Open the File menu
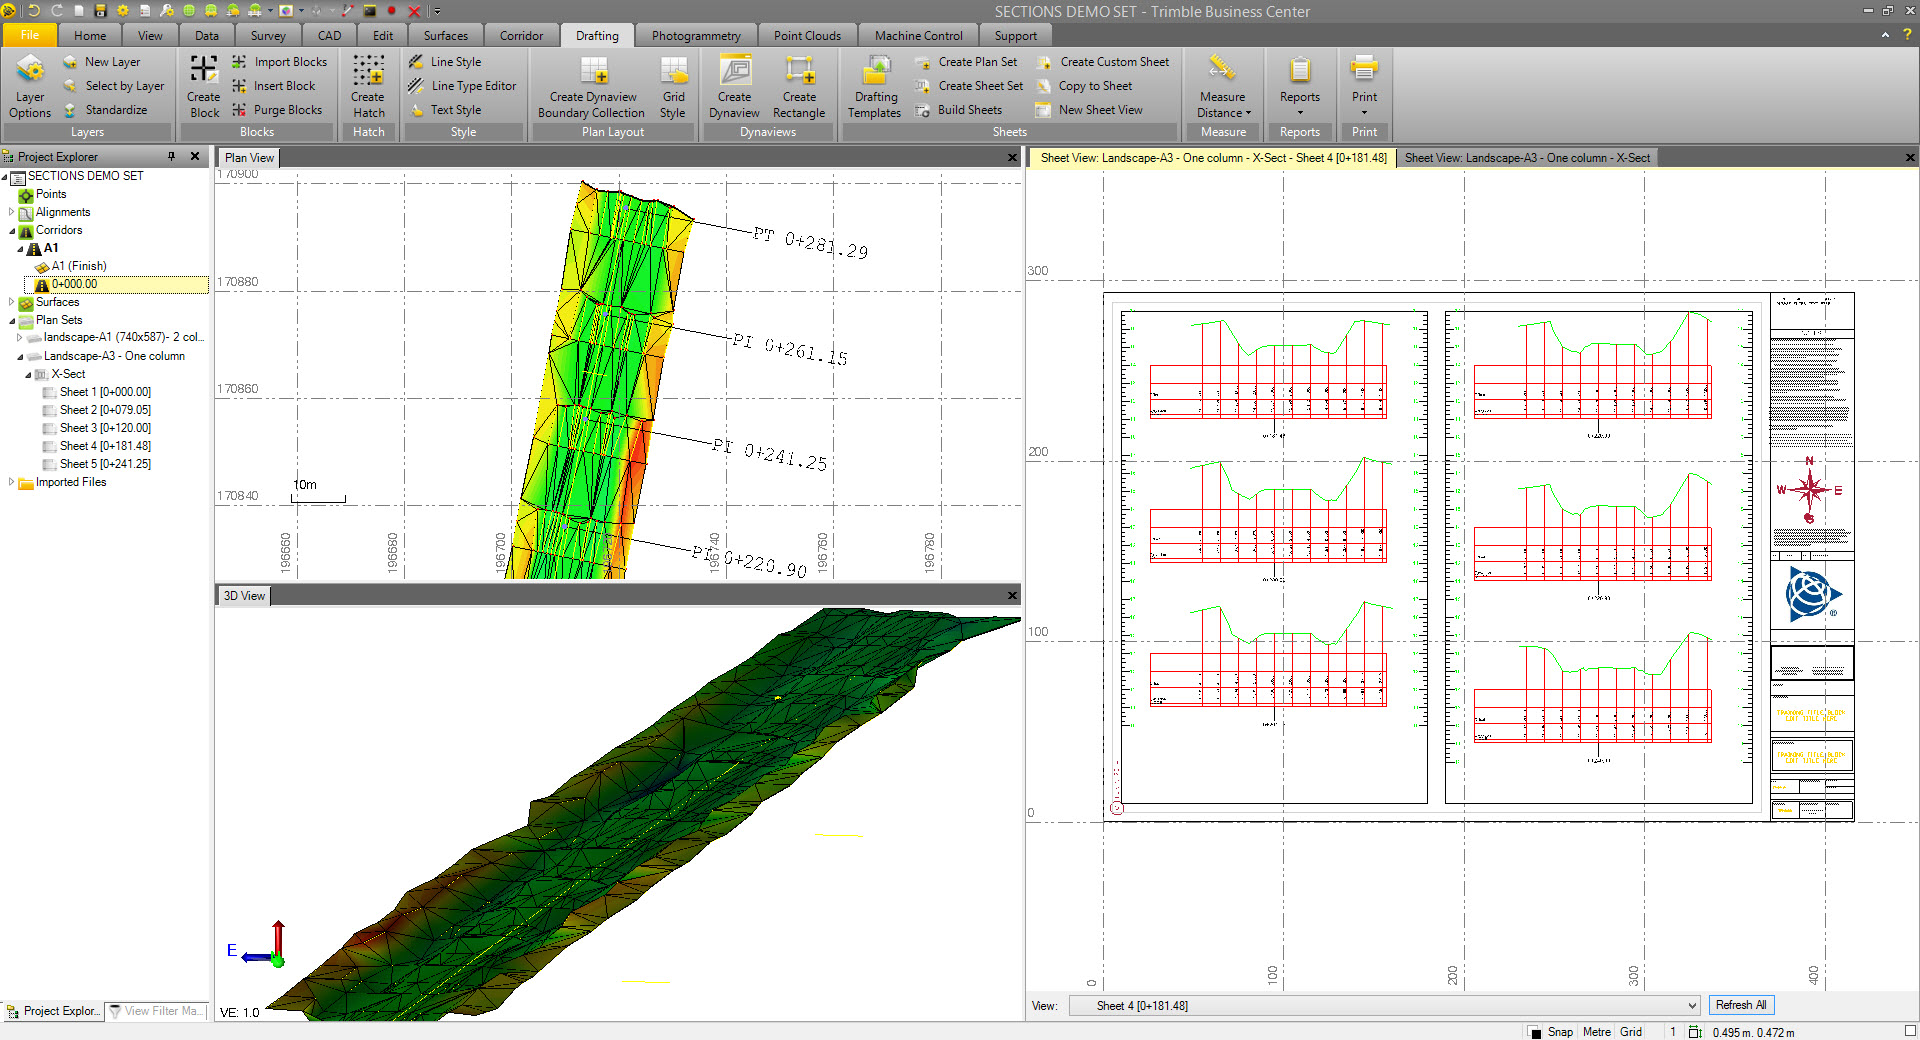Screen dimensions: 1920x1040 pos(30,36)
